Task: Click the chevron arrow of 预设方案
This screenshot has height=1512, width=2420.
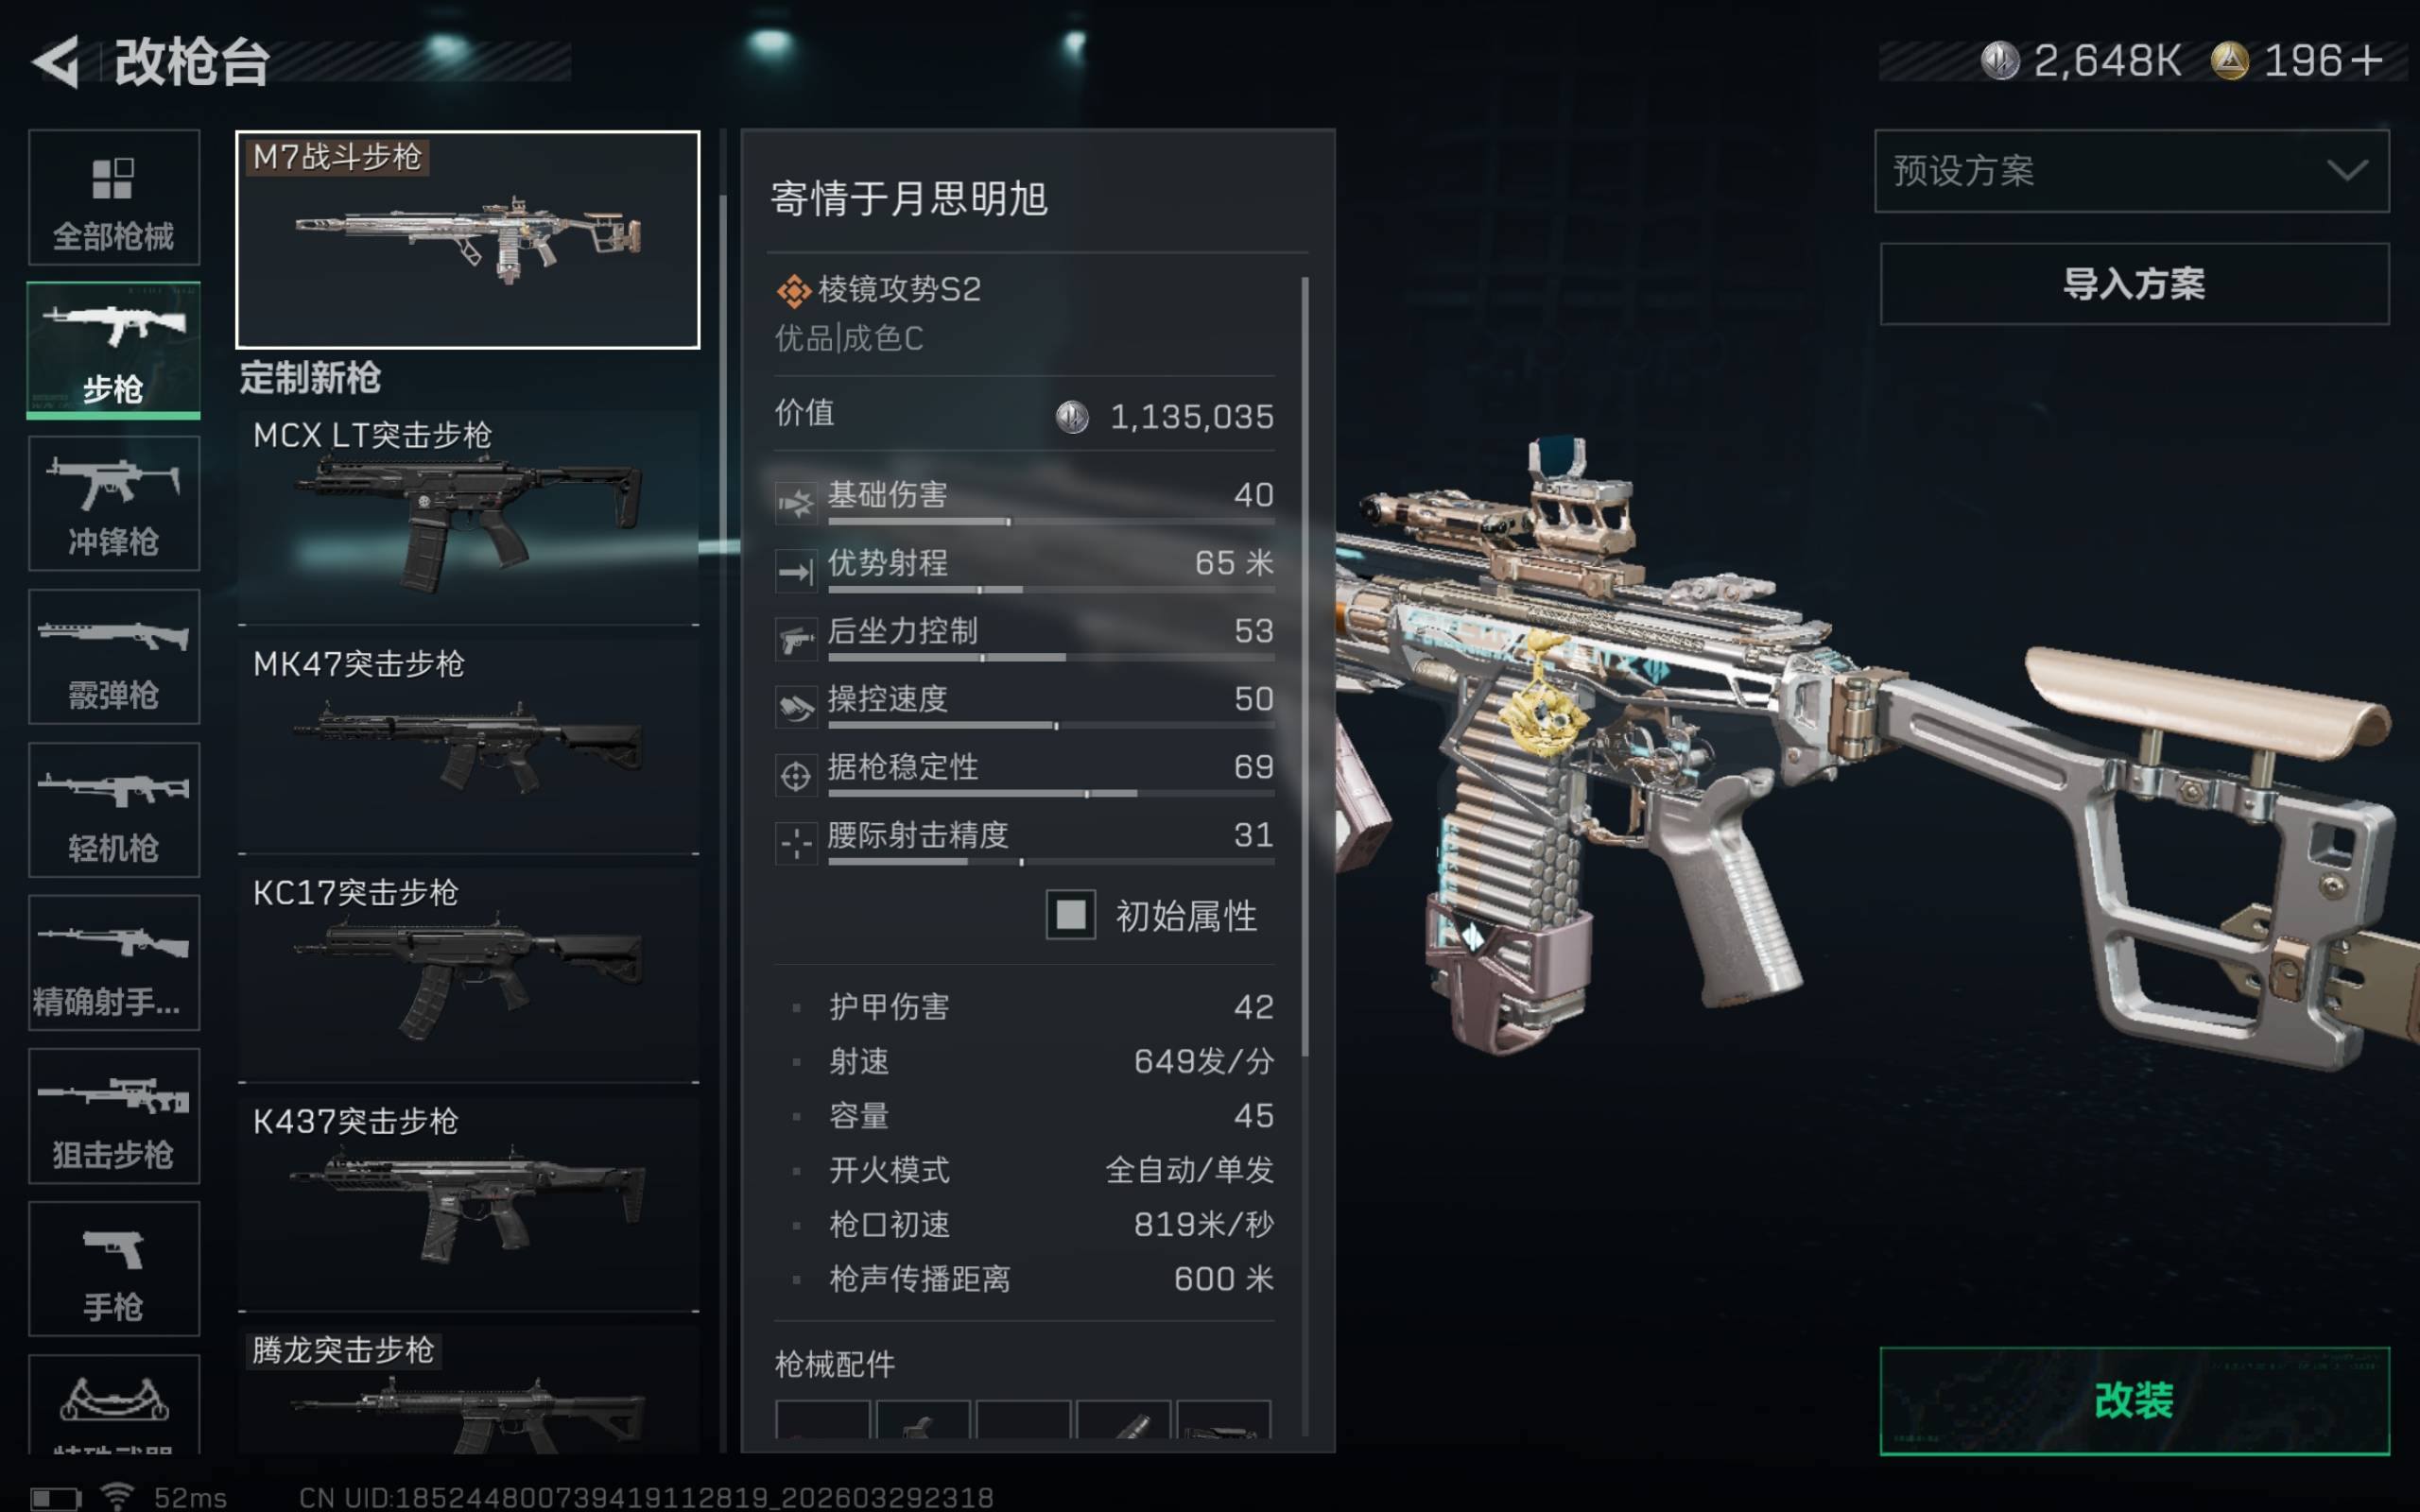Action: point(2346,171)
